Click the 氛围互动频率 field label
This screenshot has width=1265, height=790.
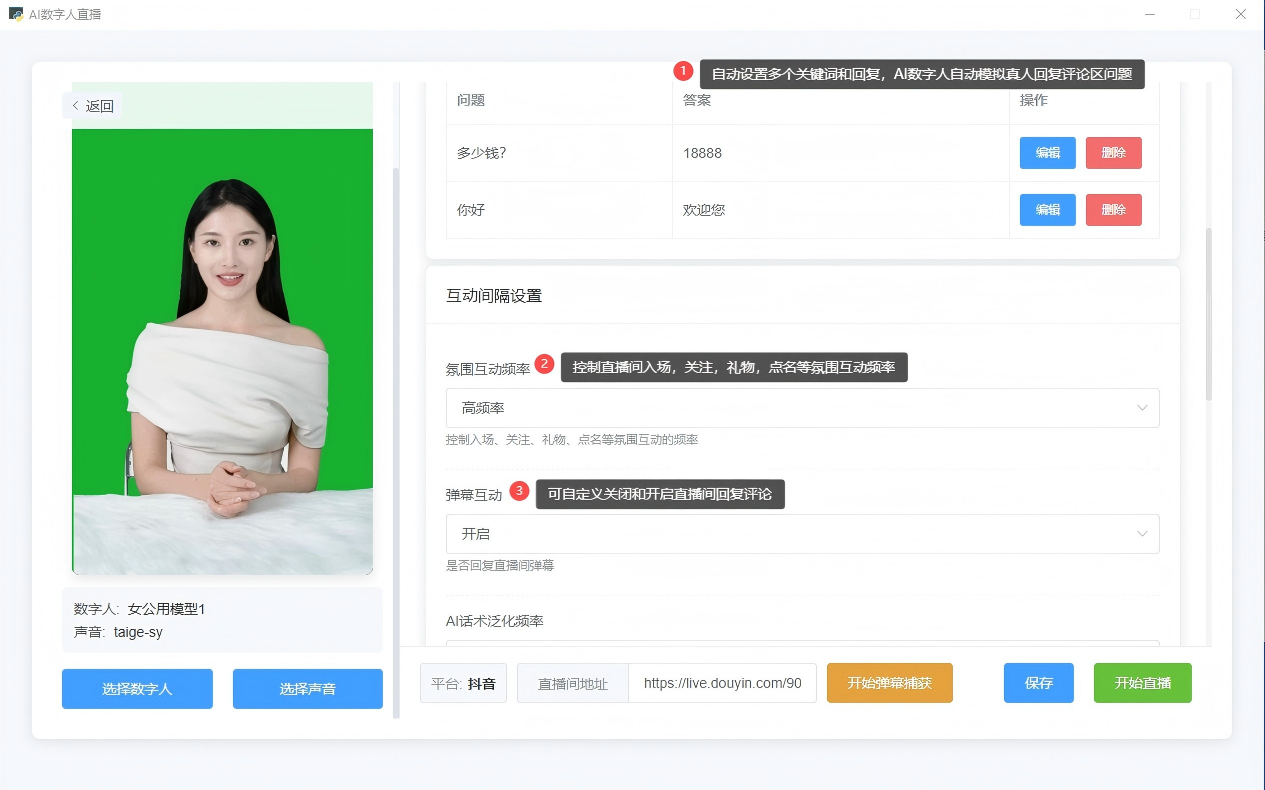click(488, 369)
